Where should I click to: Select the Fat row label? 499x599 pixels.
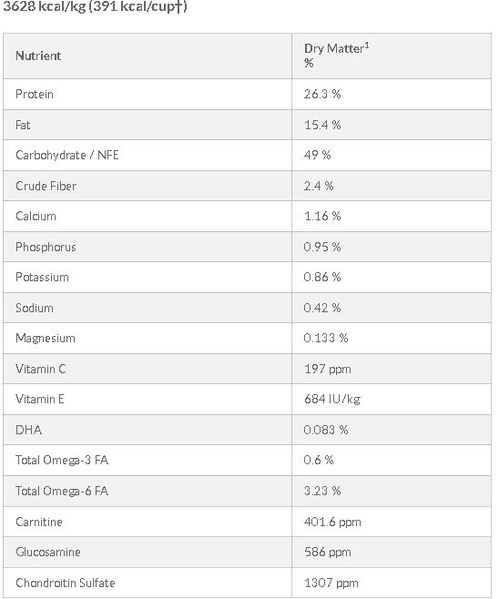(x=23, y=125)
